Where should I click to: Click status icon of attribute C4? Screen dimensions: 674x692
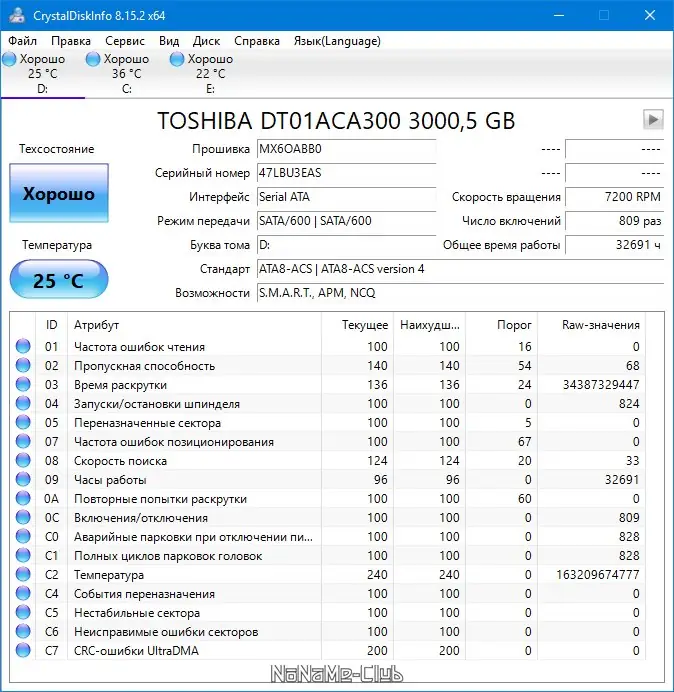pyautogui.click(x=23, y=593)
